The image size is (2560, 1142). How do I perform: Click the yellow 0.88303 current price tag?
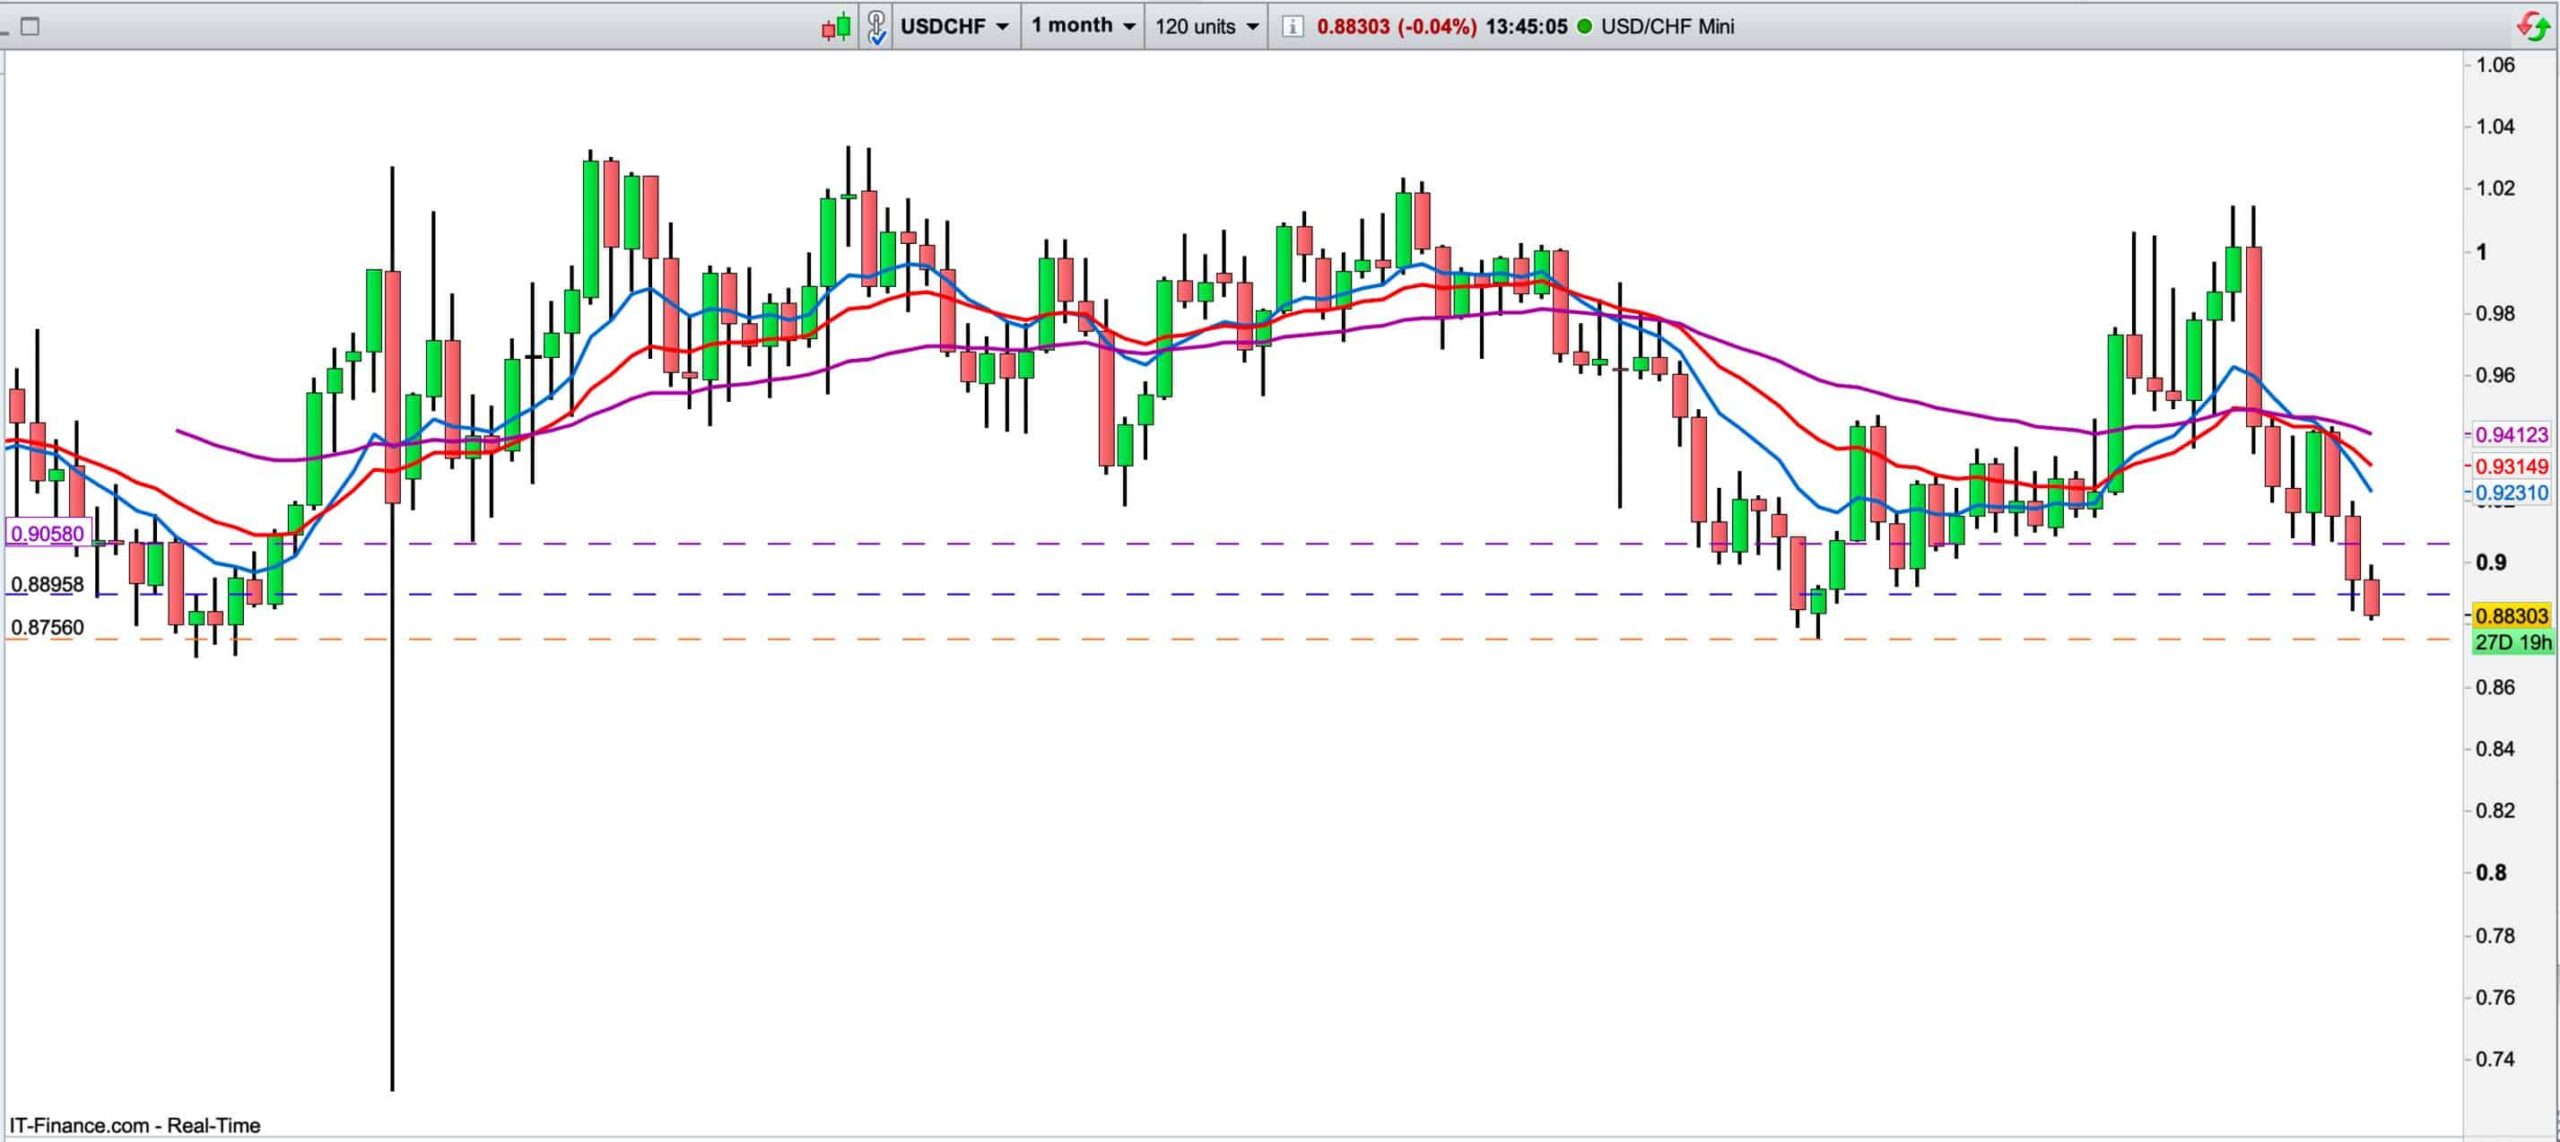2511,616
